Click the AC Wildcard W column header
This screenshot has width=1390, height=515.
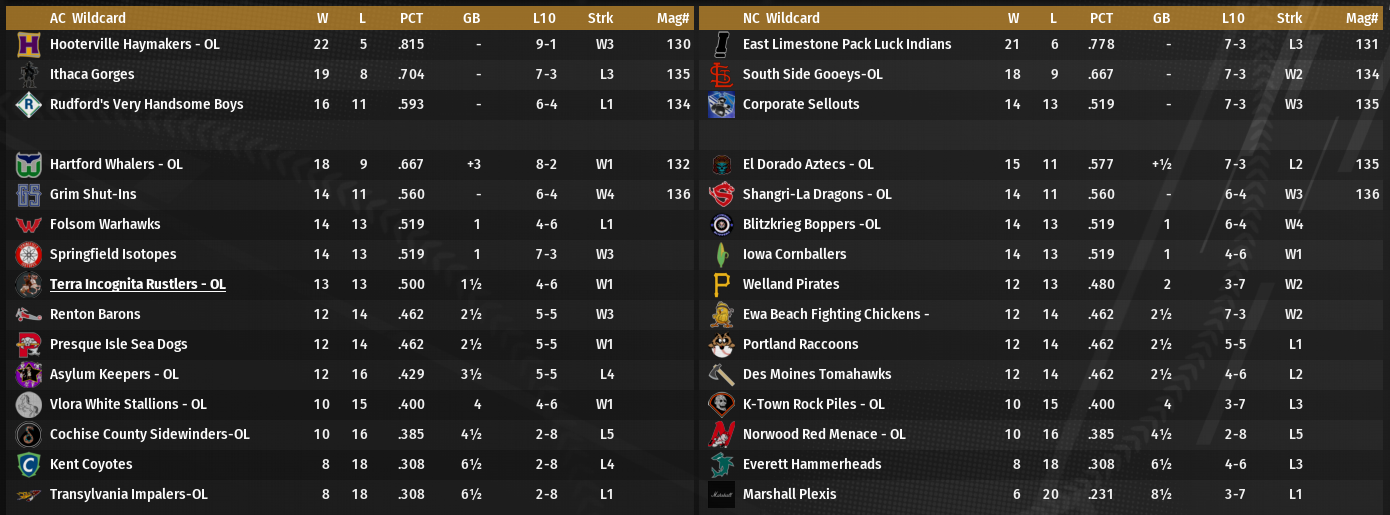(323, 18)
